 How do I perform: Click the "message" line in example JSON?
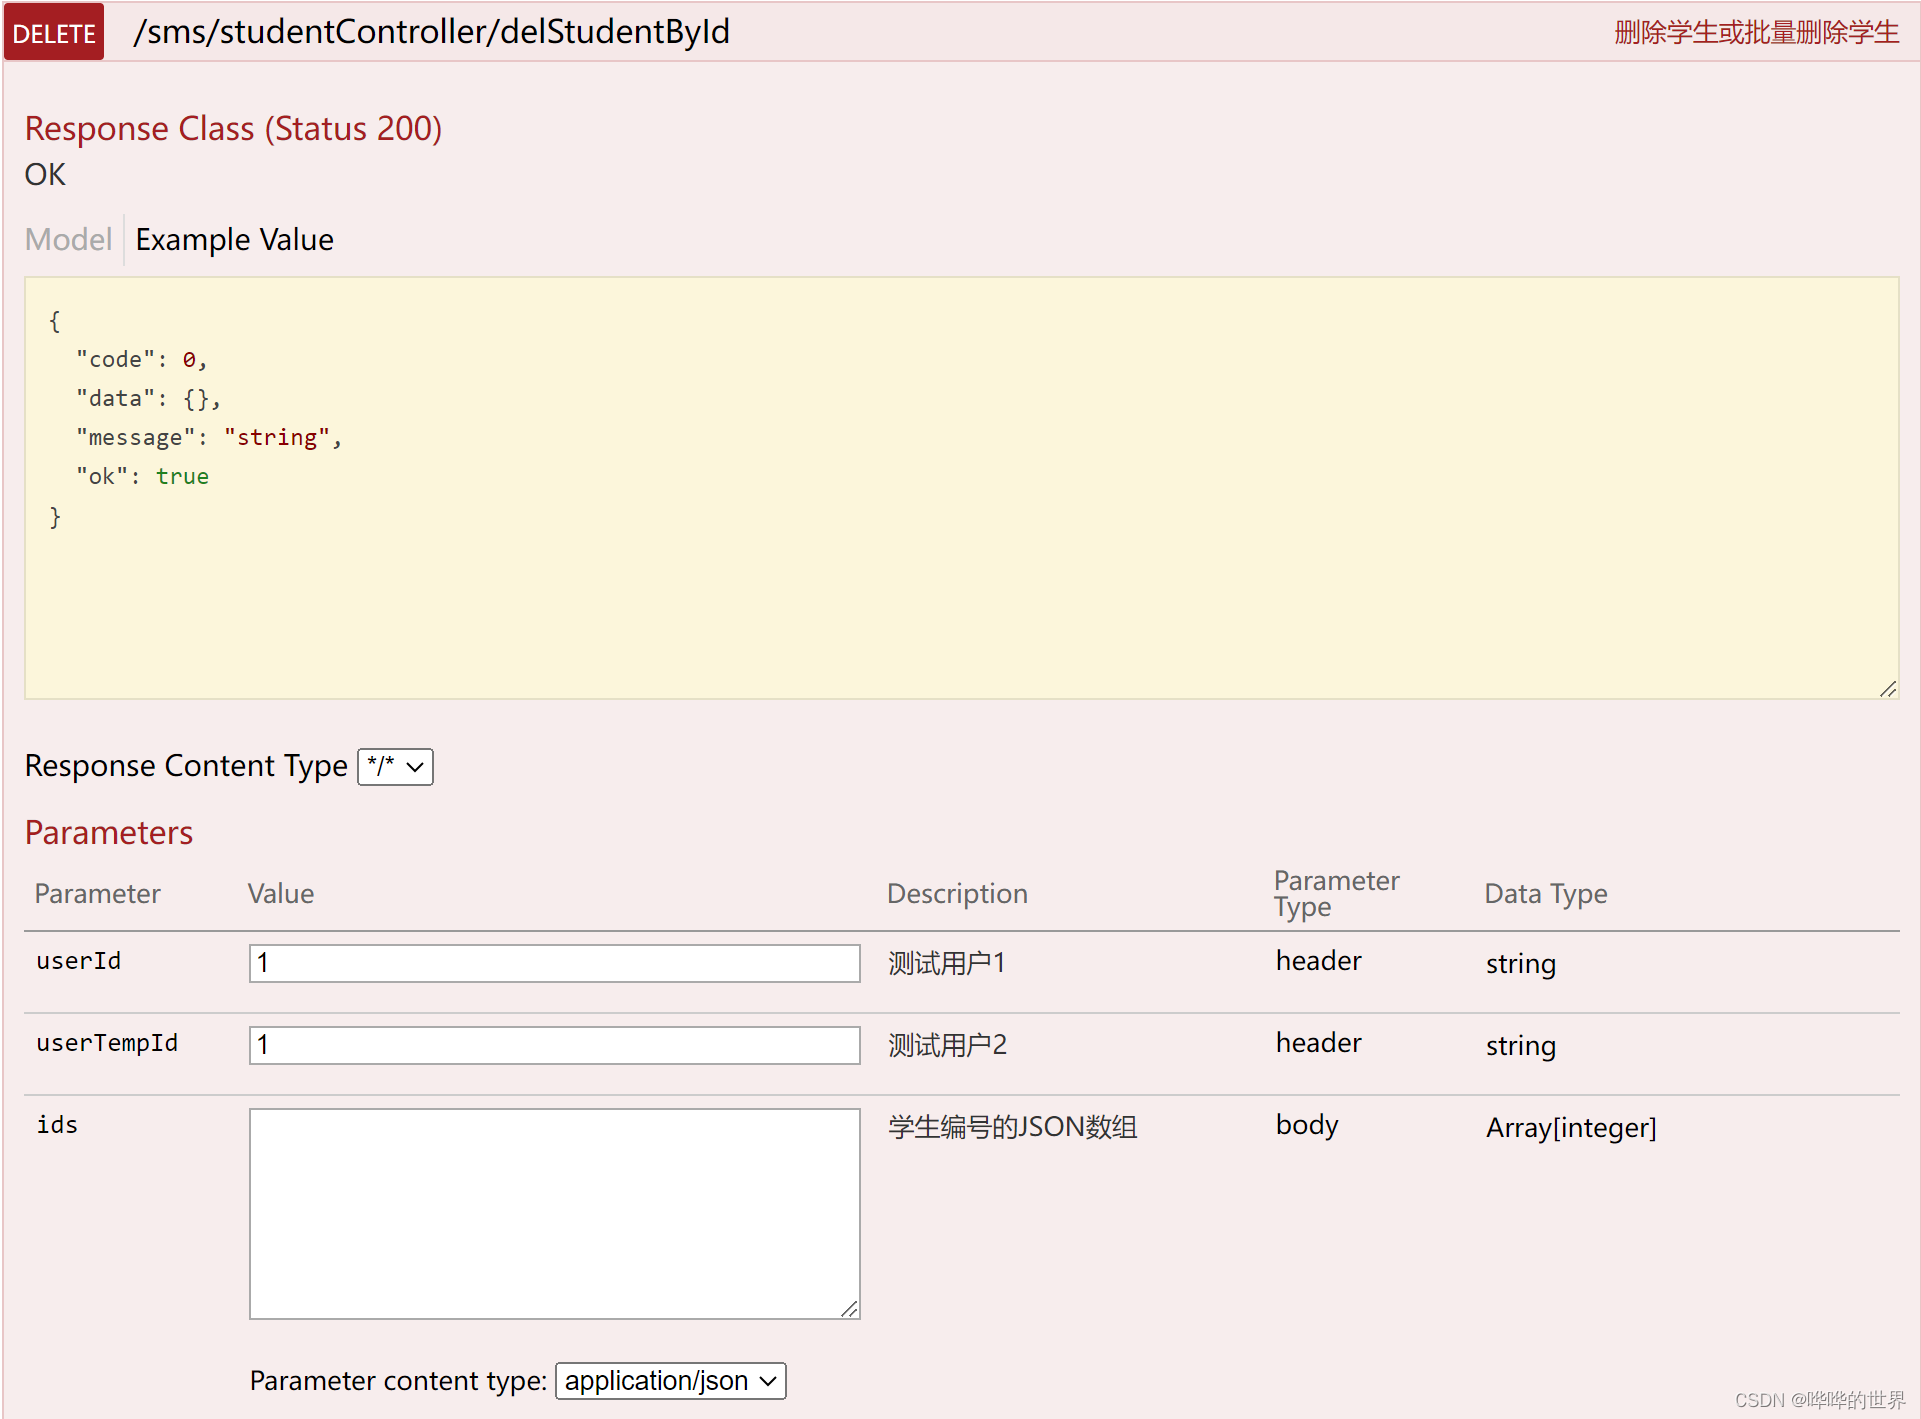208,438
